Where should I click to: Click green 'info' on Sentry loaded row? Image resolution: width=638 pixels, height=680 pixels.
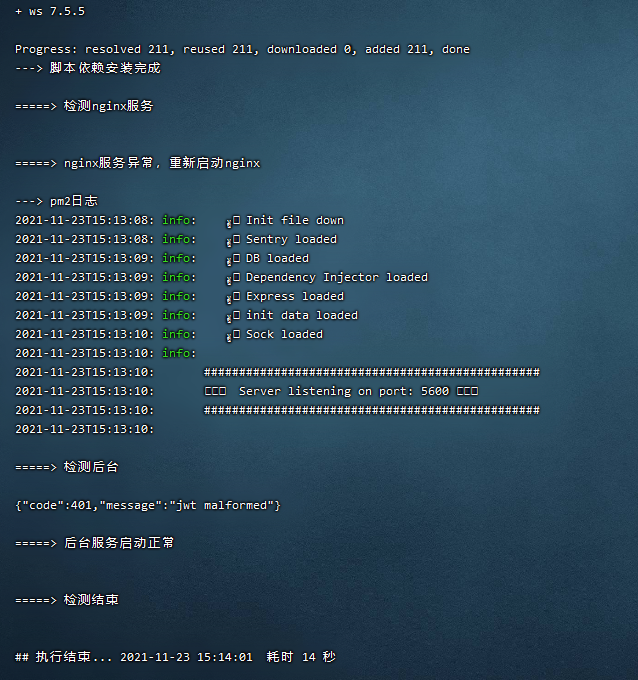pyautogui.click(x=176, y=239)
